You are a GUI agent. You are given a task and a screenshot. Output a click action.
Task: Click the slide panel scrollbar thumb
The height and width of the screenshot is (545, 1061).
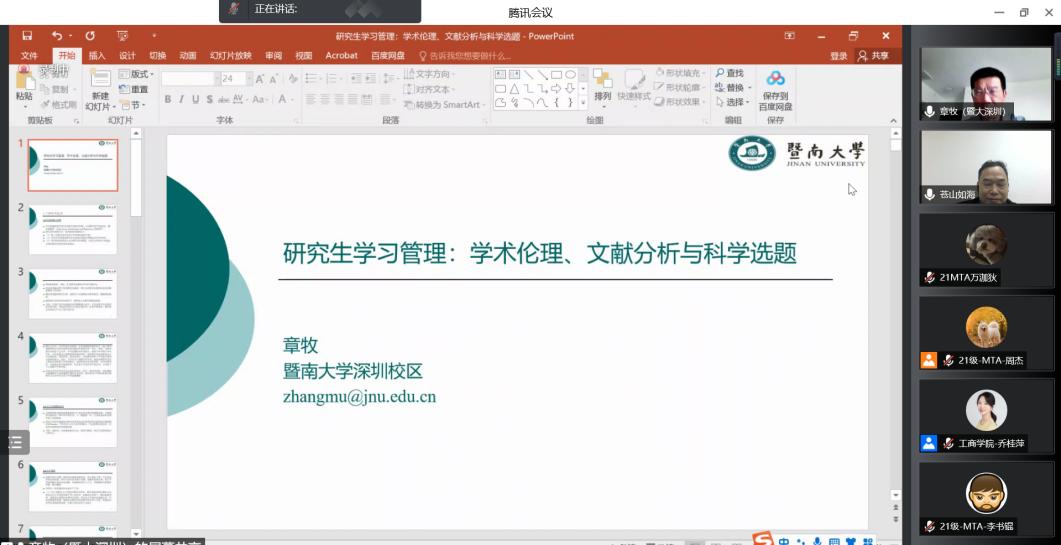tap(136, 179)
